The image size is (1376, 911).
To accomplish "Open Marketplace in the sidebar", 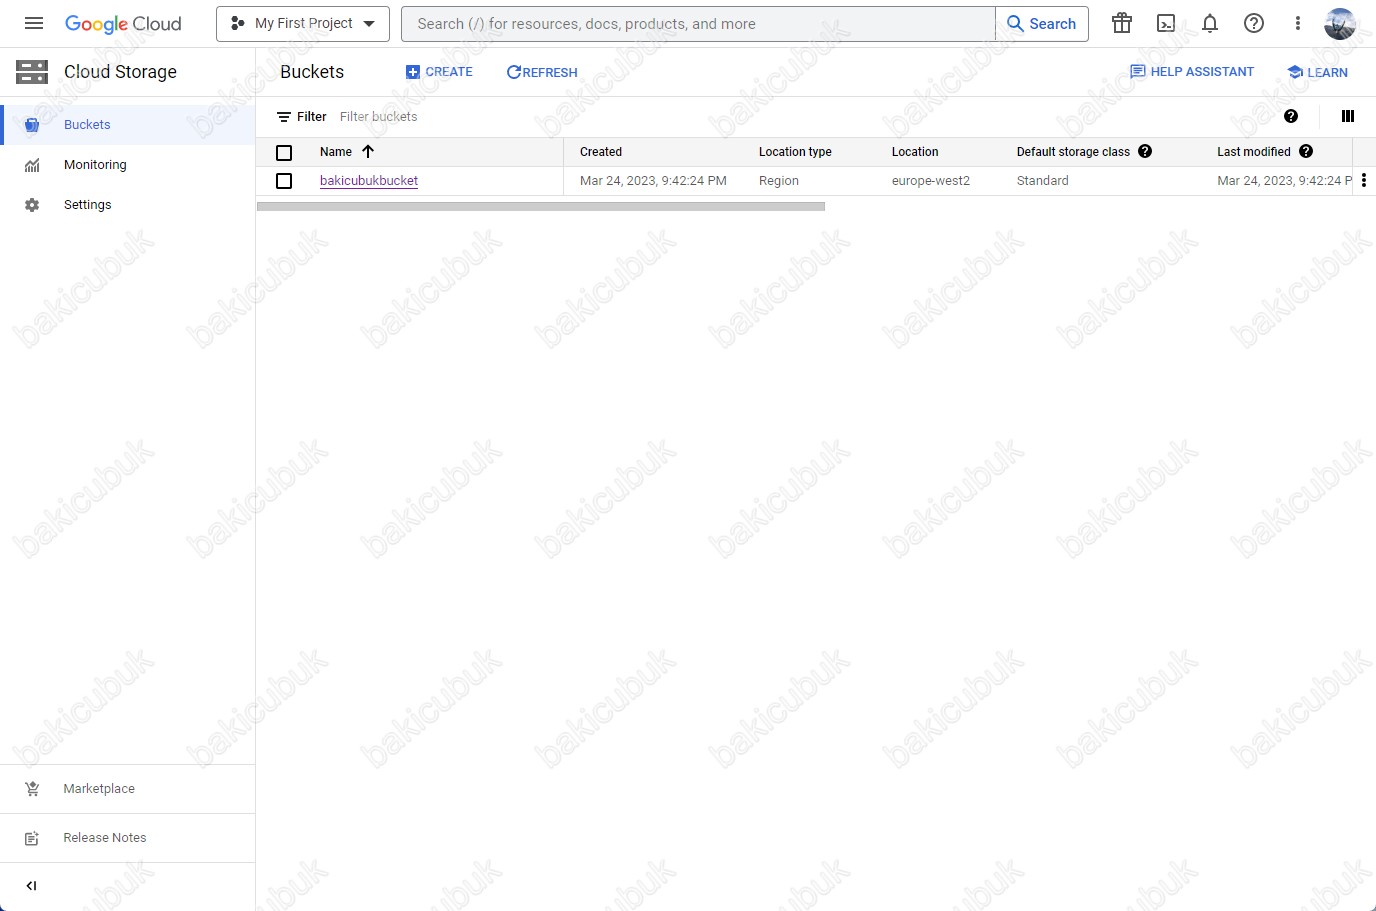I will [127, 789].
